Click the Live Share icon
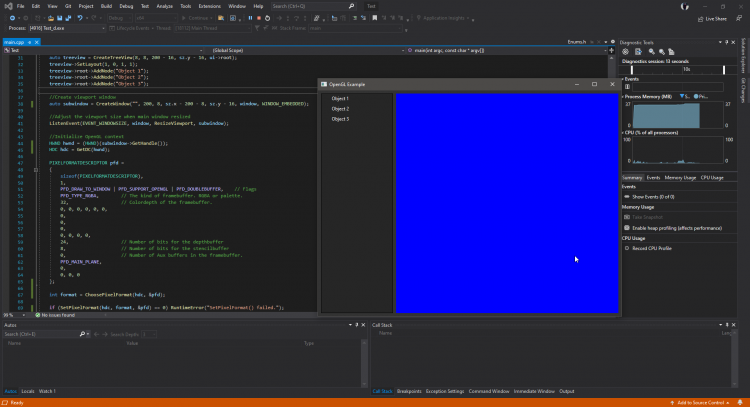750x407 pixels. tap(699, 18)
